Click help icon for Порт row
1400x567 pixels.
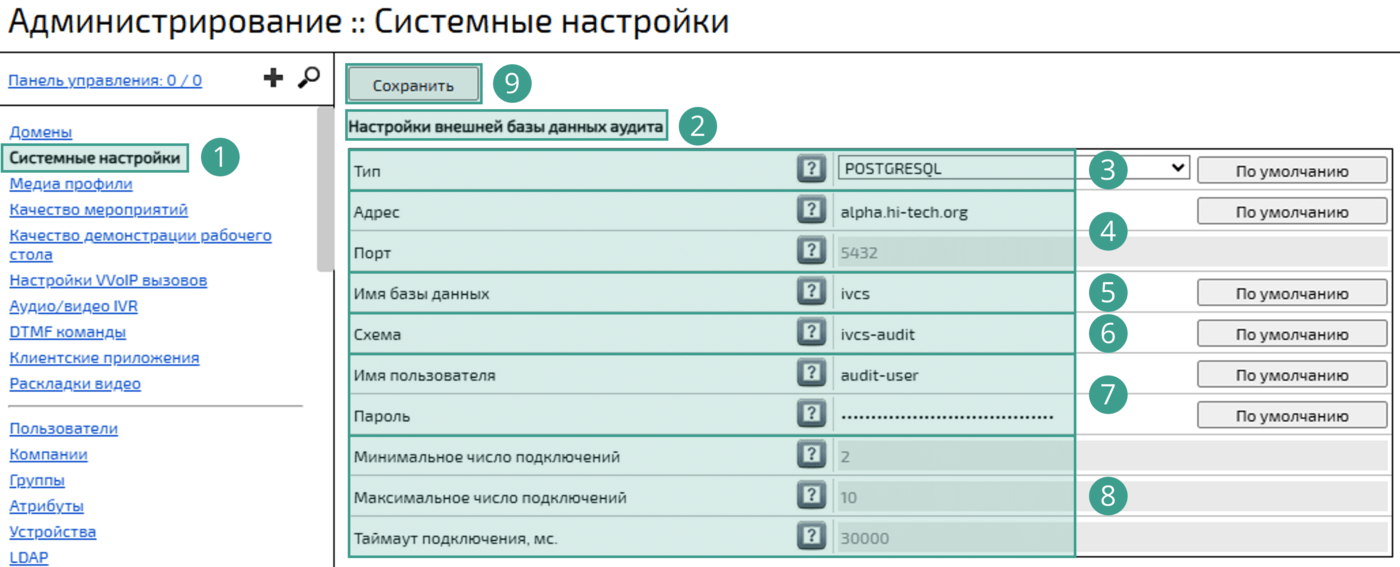point(811,251)
